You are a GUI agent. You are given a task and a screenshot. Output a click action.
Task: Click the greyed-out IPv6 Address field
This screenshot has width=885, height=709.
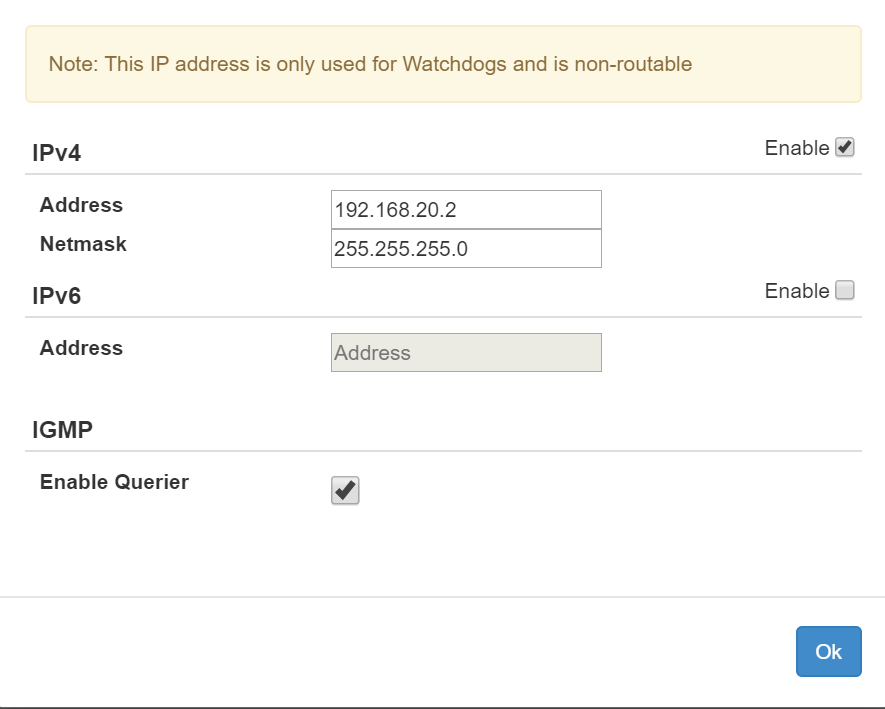(x=466, y=353)
